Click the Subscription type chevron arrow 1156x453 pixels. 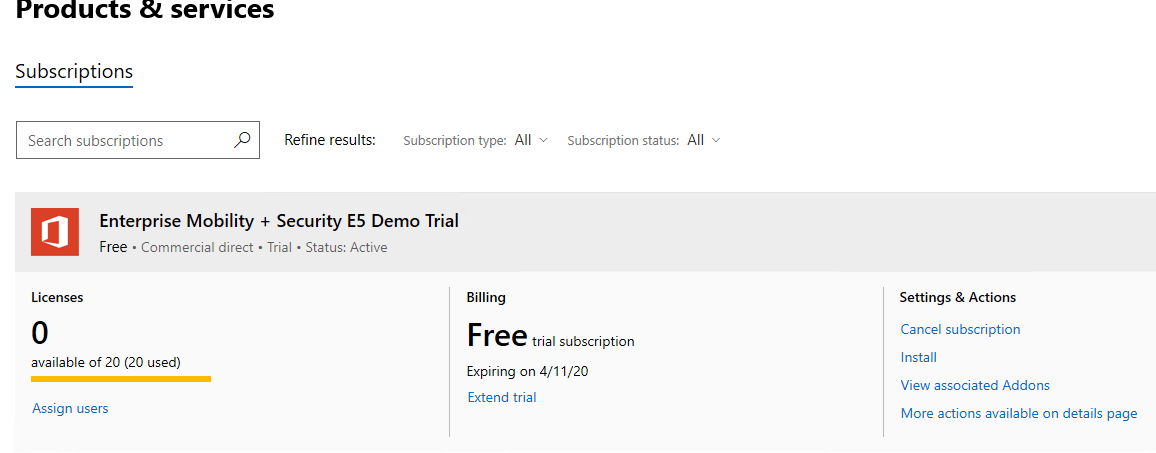543,140
